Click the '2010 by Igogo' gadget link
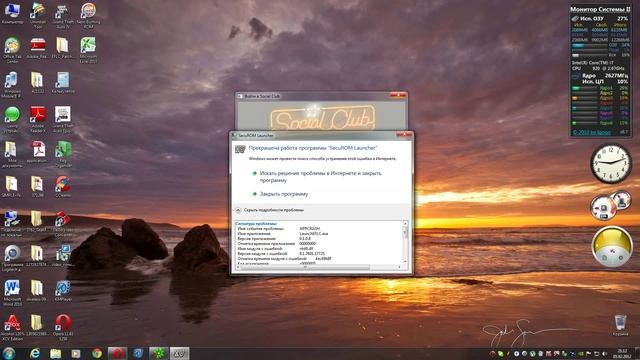This screenshot has width=640, height=360. 591,133
